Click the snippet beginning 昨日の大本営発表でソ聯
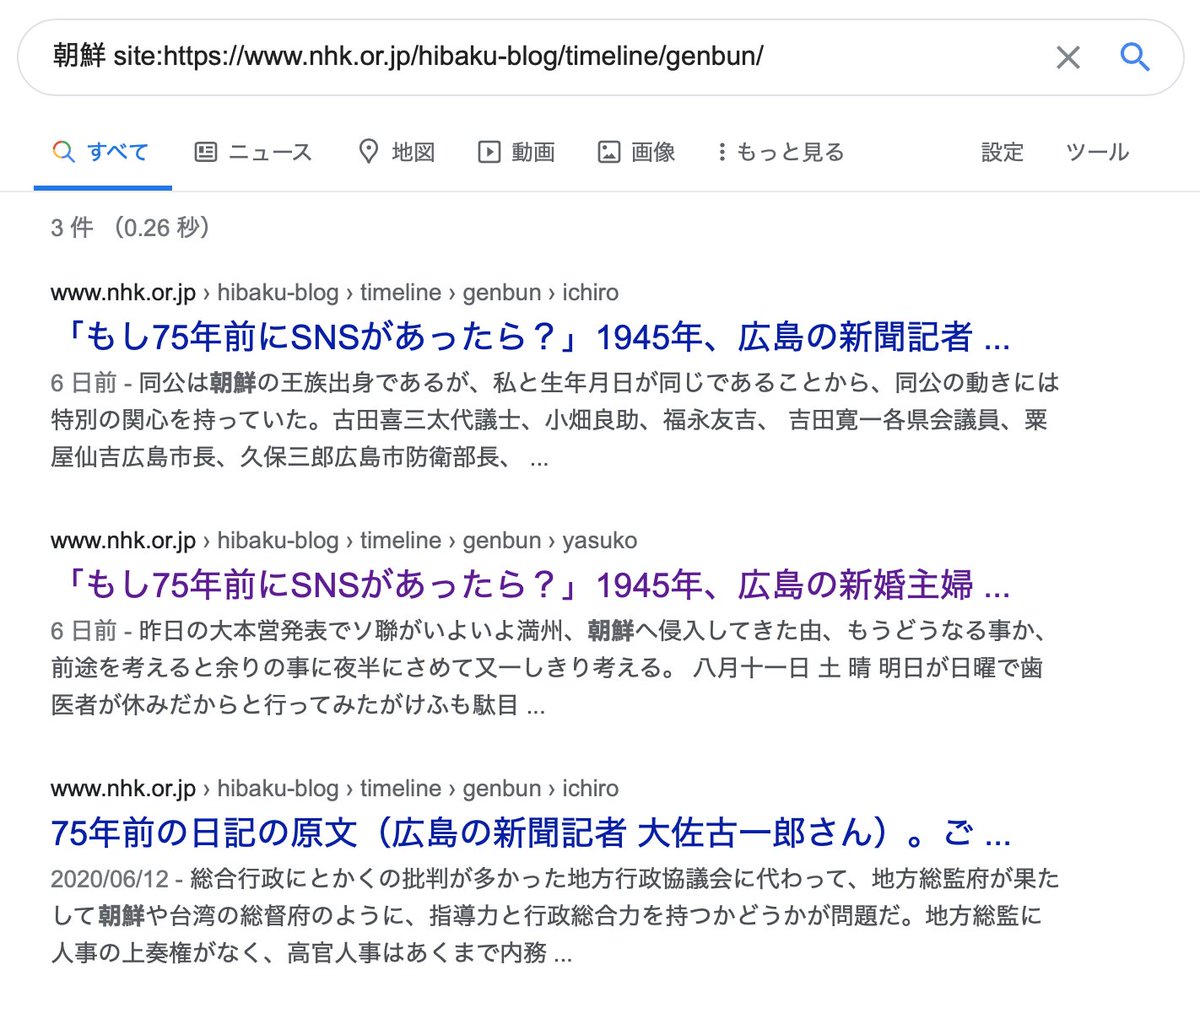Screen dimensions: 1200x1024 [548, 668]
